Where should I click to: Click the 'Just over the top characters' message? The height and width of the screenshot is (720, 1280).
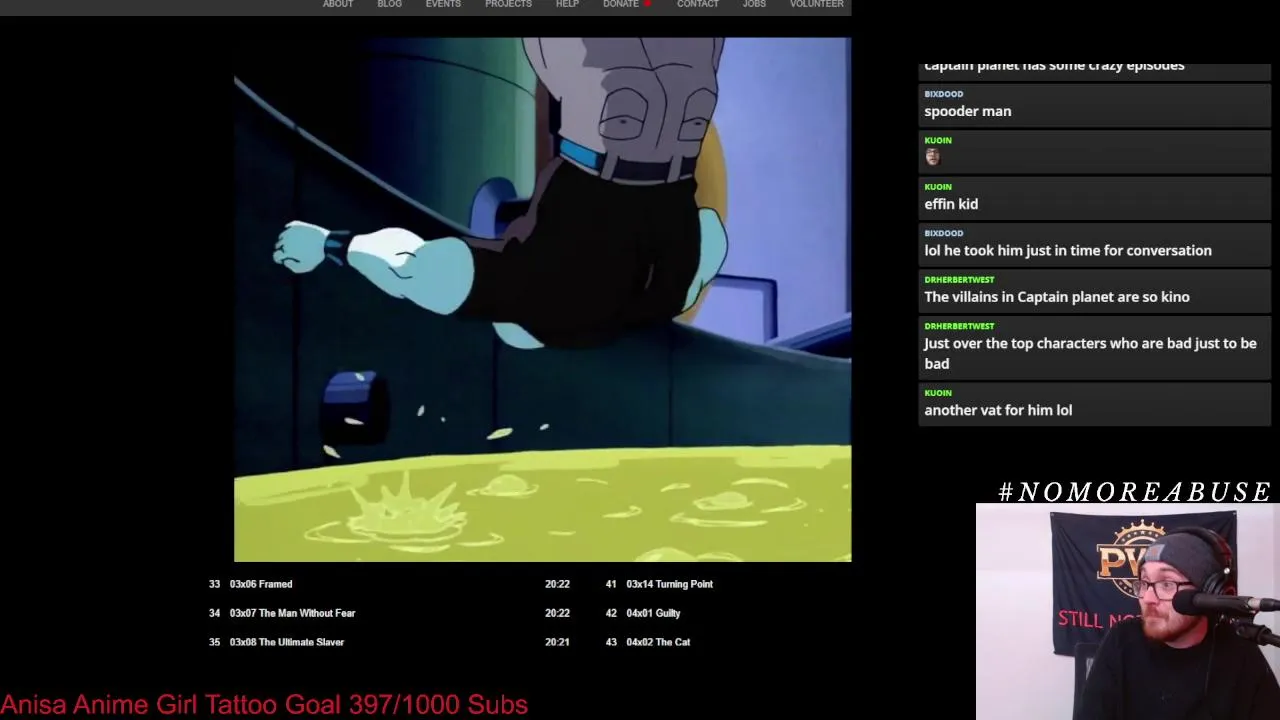tap(1090, 353)
